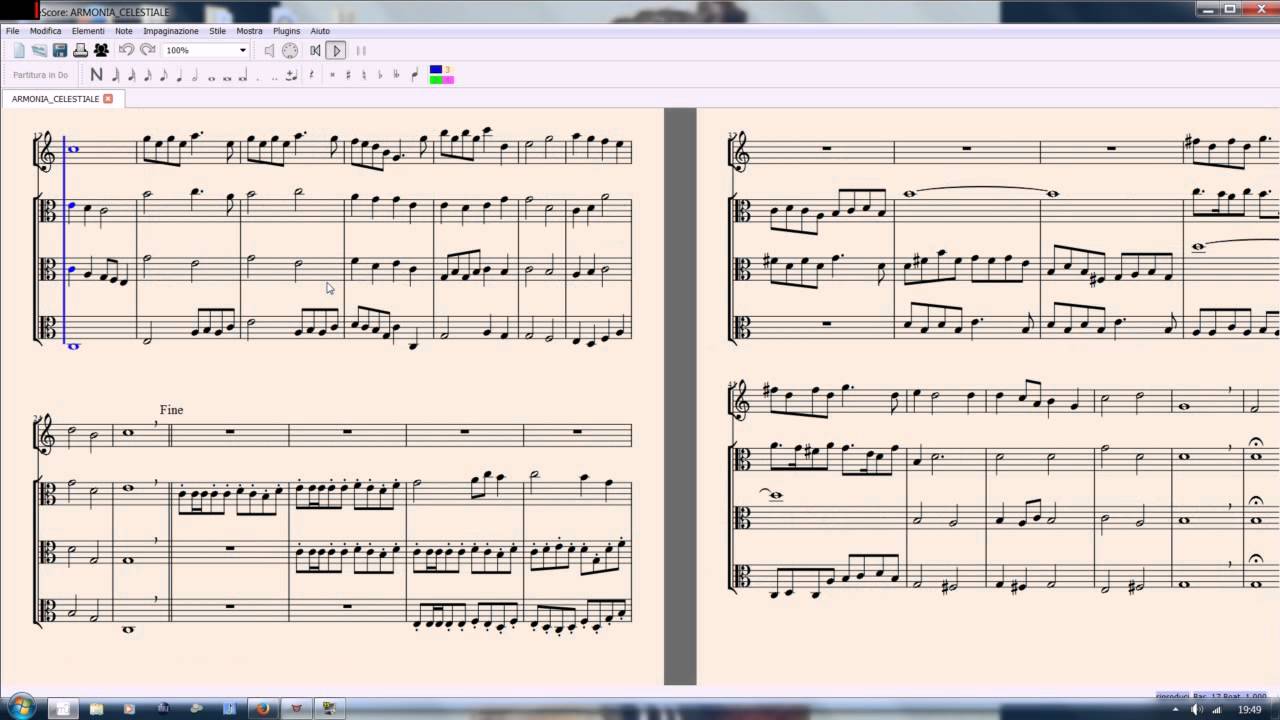Add the flat accidental from toolbar

click(380, 75)
